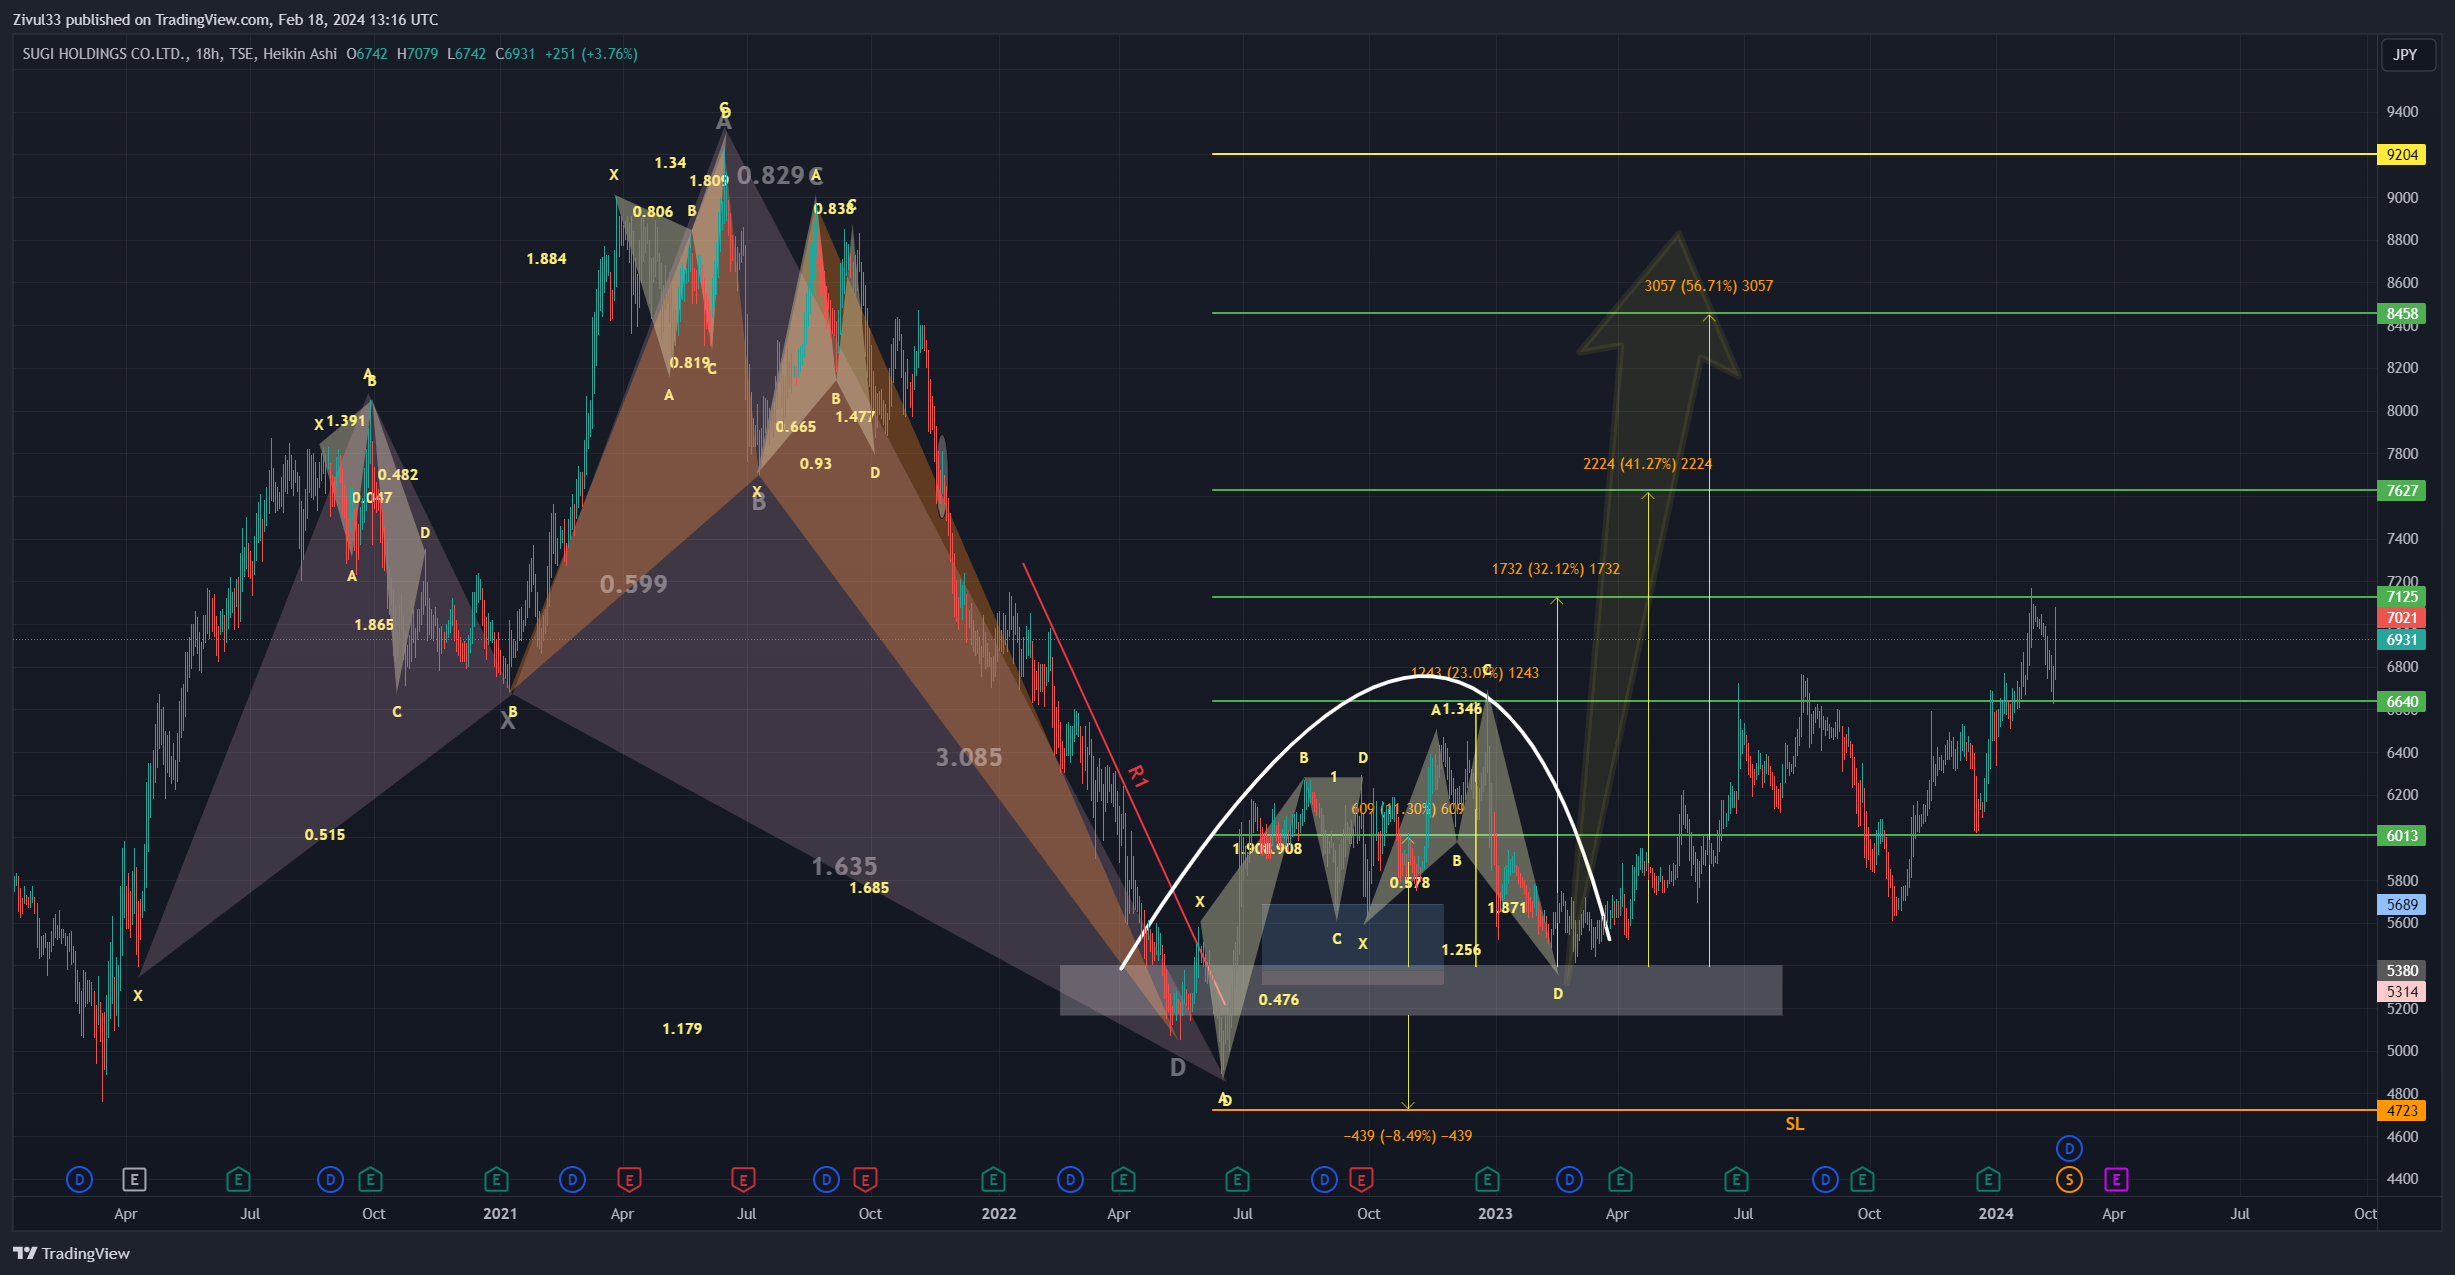The image size is (2455, 1275).
Task: Click the large 3.085 harmonic ratio label
Action: tap(968, 757)
